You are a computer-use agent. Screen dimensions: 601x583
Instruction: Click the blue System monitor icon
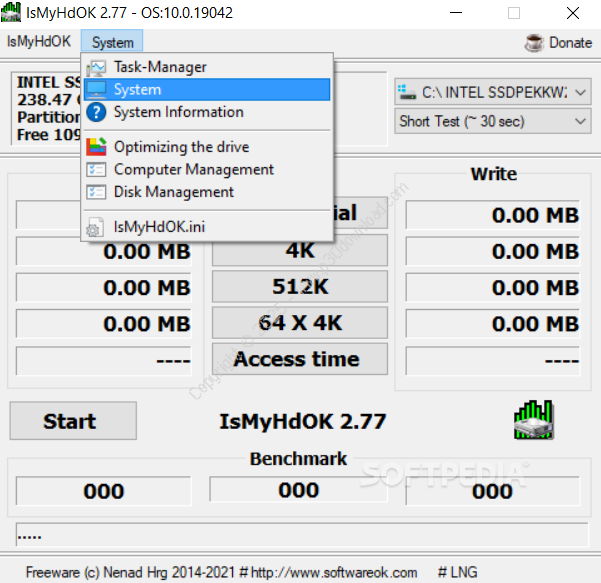(96, 90)
